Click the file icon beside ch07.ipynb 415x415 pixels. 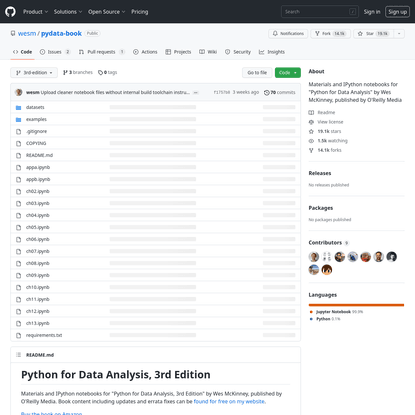19,252
